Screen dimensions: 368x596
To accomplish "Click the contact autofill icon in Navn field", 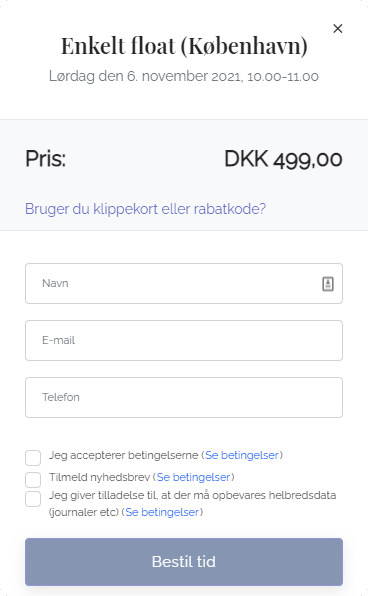I will pyautogui.click(x=328, y=284).
